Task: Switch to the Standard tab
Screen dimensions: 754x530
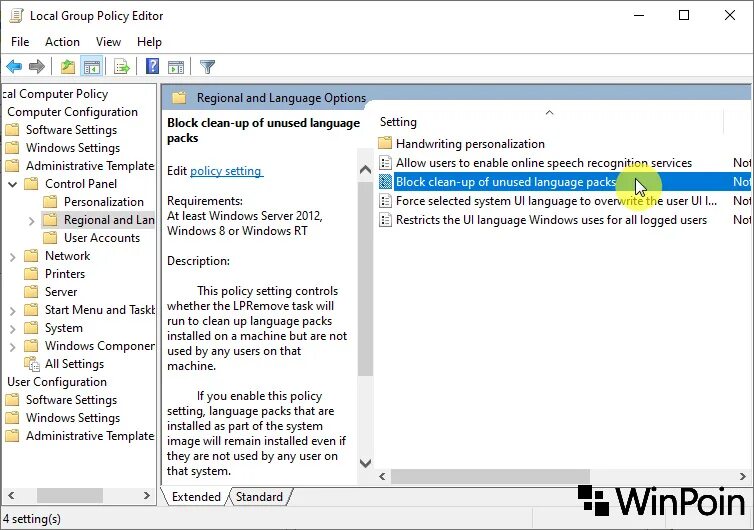Action: coord(259,496)
